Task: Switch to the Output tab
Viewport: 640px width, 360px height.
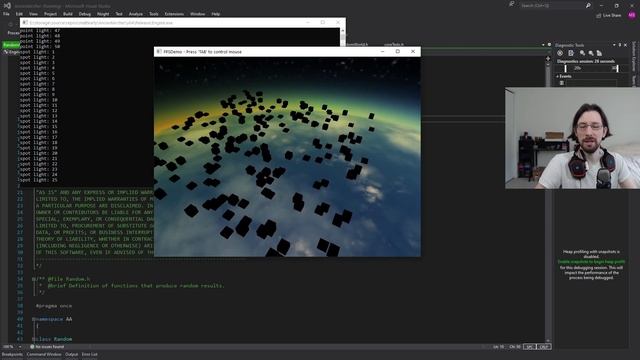Action: (x=71, y=354)
